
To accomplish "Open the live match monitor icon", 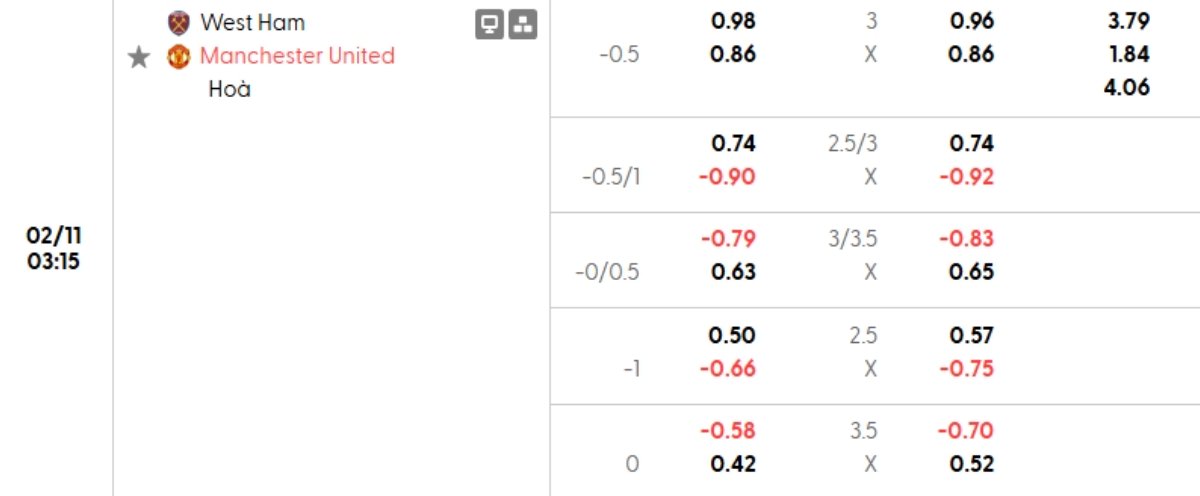I will 489,25.
